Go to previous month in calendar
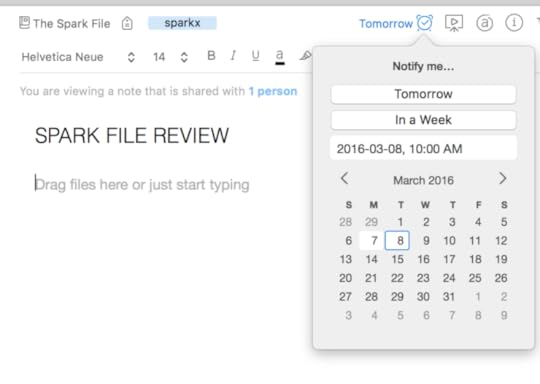540x384 pixels. coord(344,178)
